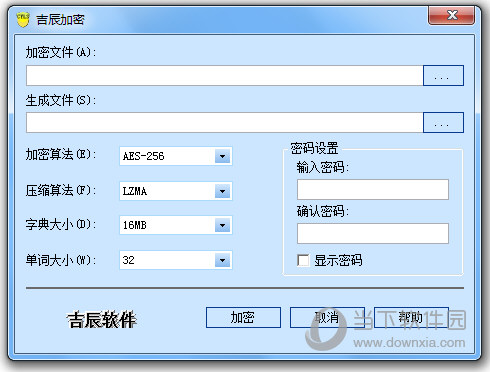Click the 吉辰加密 shield icon in title bar
The image size is (490, 372).
23,20
